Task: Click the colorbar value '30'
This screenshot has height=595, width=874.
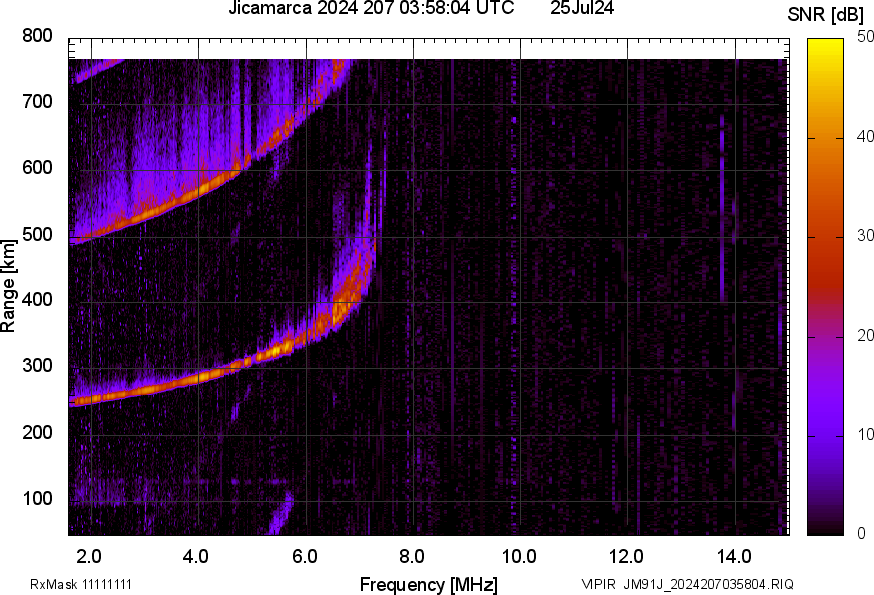Action: pyautogui.click(x=865, y=236)
